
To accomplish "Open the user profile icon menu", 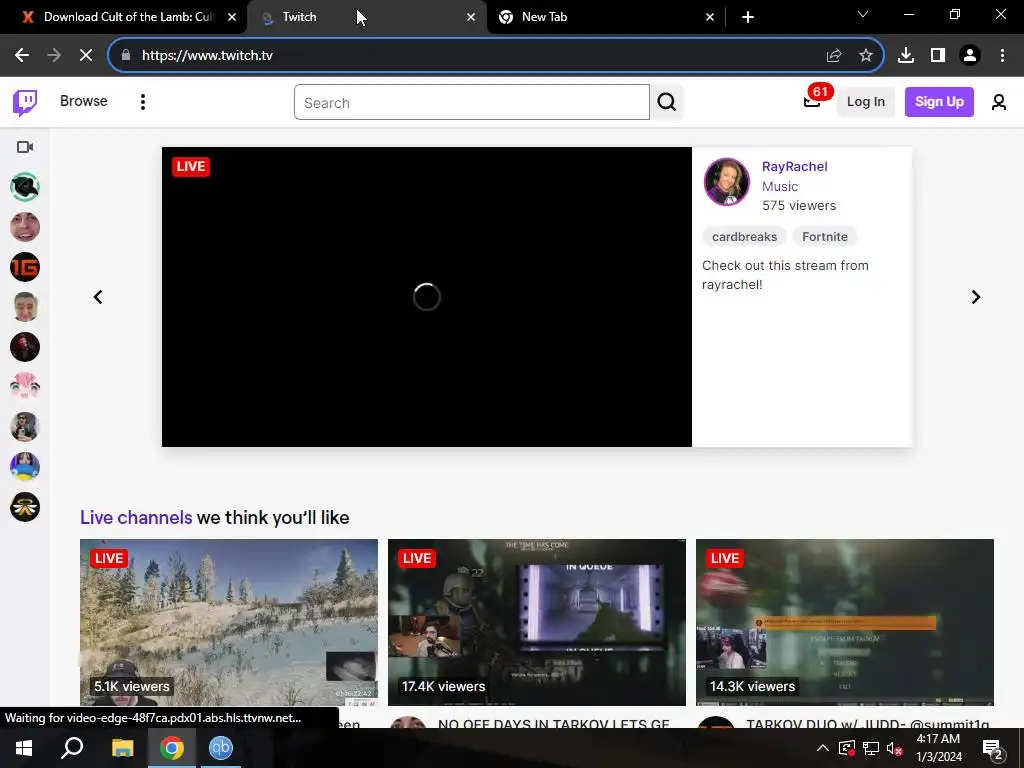I will point(999,102).
